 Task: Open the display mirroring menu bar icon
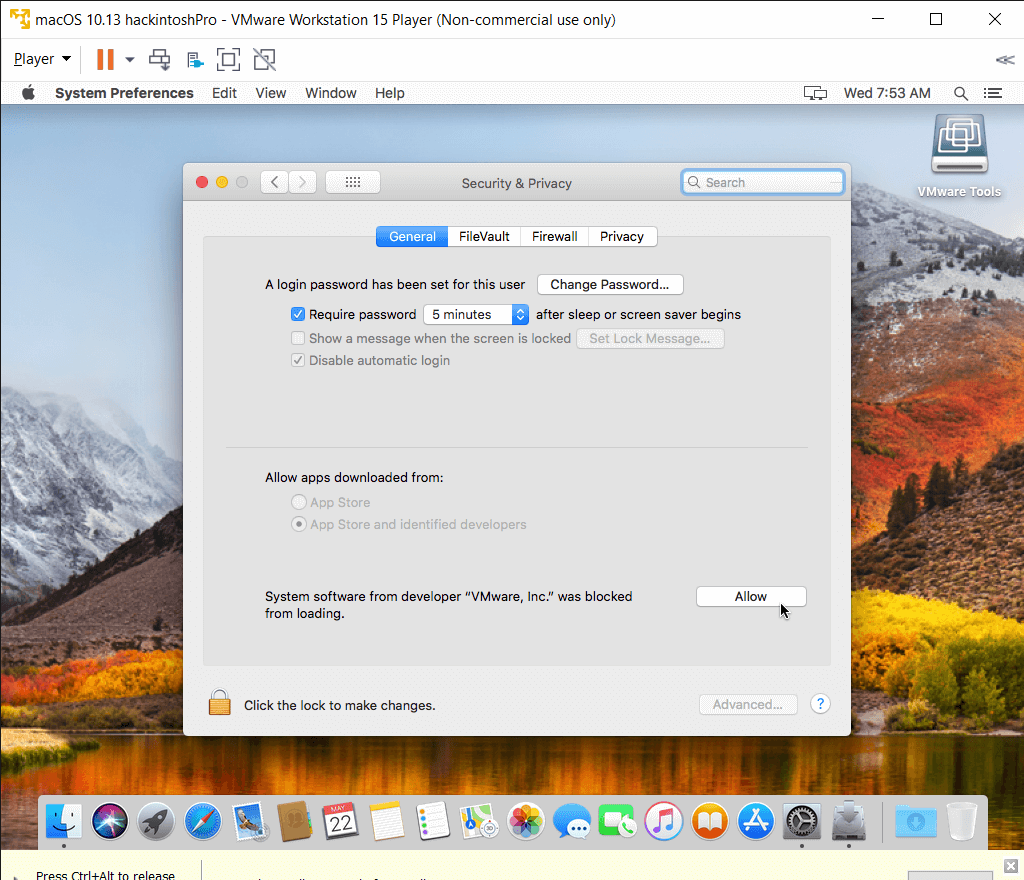click(x=815, y=93)
